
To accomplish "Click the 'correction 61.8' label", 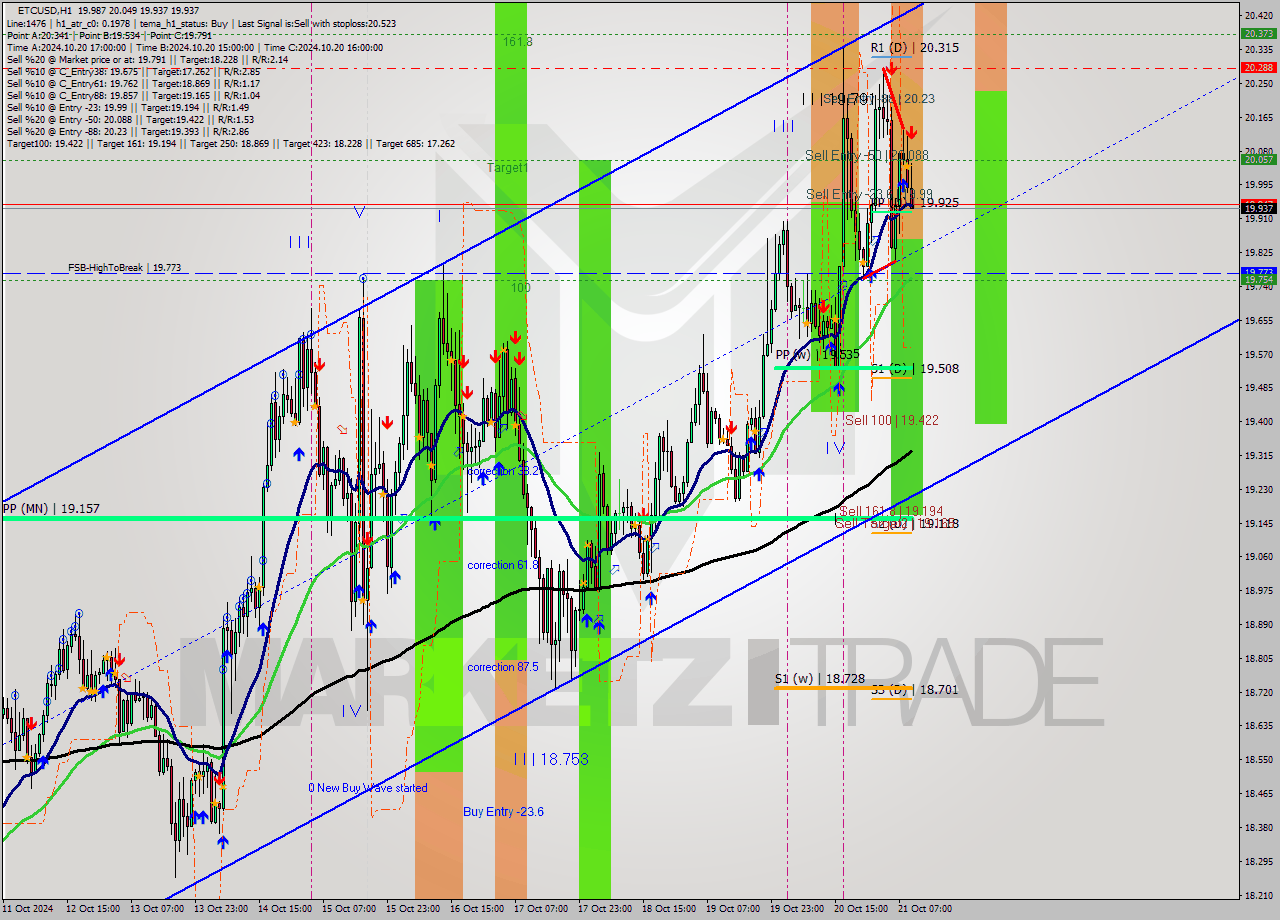I will coord(503,565).
